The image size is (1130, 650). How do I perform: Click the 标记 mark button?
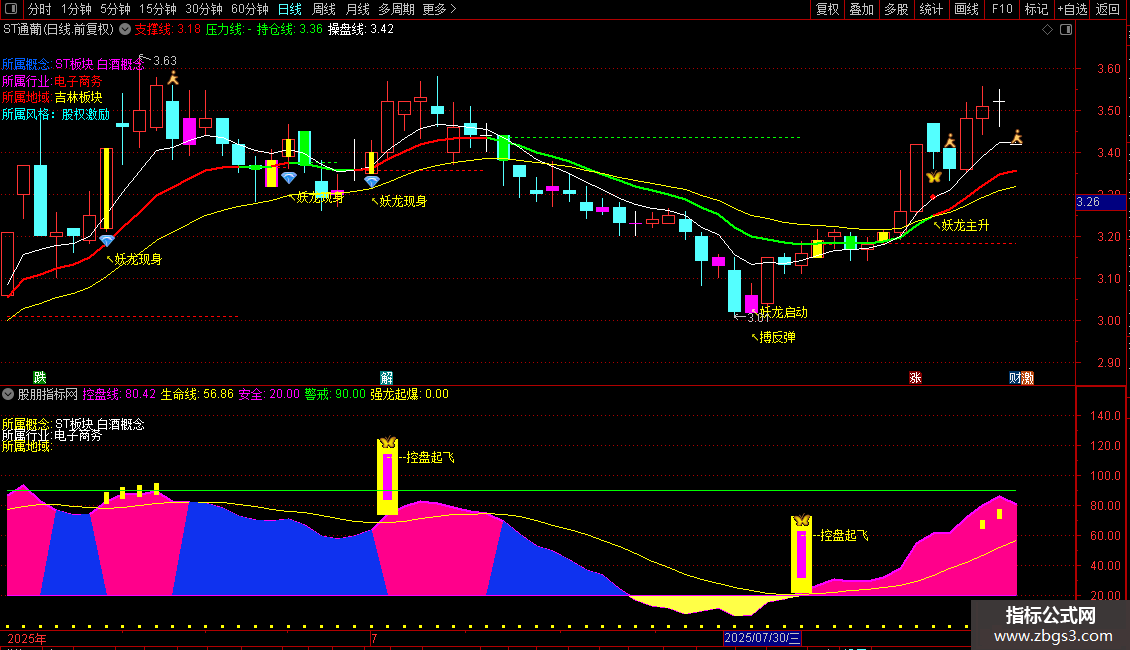point(1036,9)
